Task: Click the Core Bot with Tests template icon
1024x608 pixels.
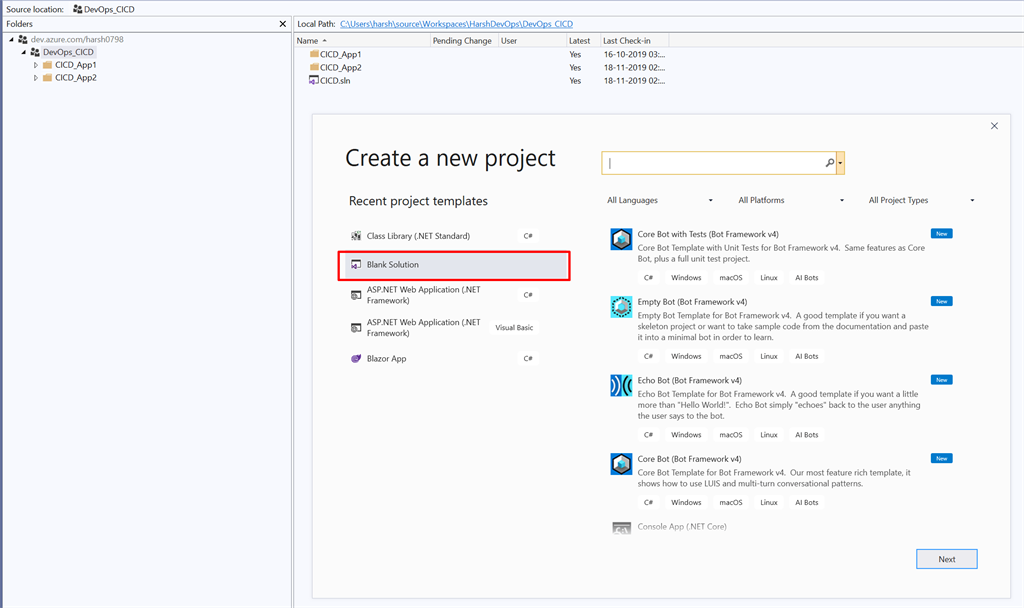Action: click(x=621, y=239)
